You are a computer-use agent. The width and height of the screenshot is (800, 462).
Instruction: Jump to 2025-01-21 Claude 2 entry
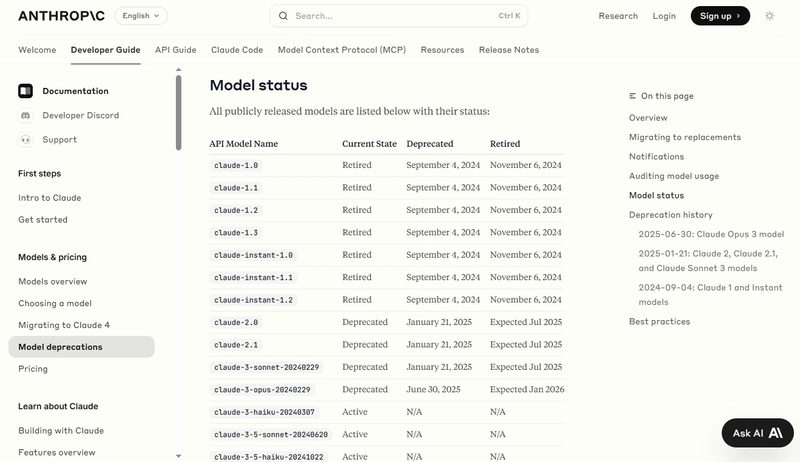[x=708, y=261]
